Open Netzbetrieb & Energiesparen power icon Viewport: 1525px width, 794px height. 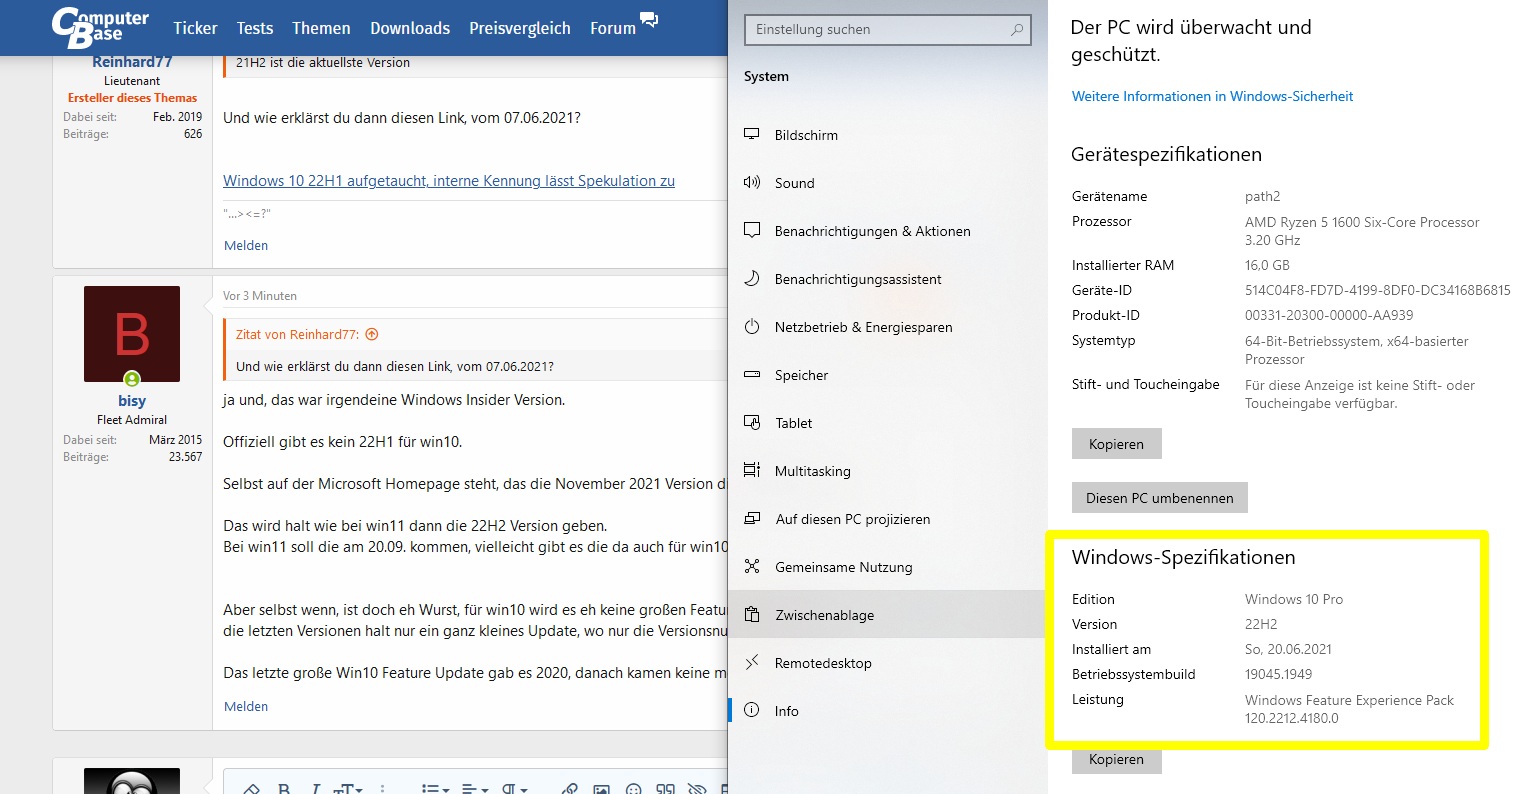tap(752, 326)
